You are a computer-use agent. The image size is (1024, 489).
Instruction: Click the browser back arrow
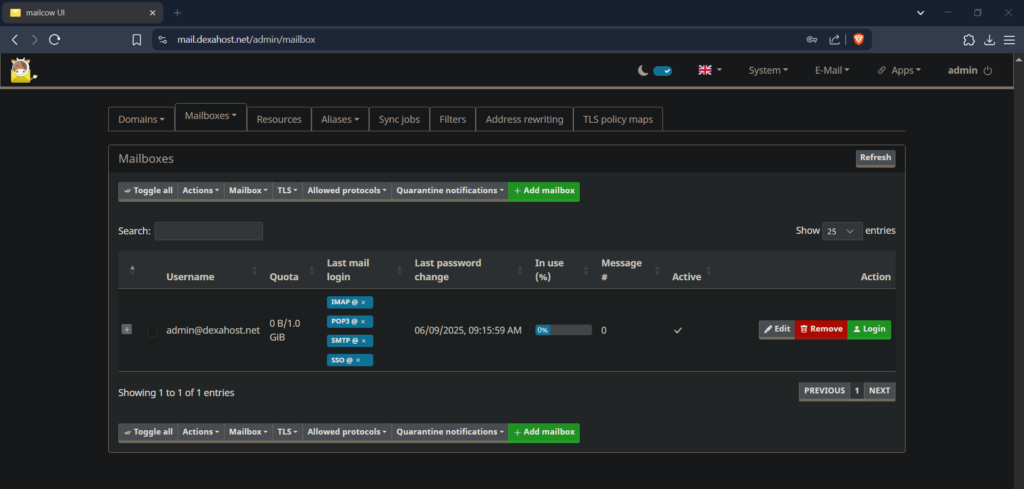tap(15, 40)
